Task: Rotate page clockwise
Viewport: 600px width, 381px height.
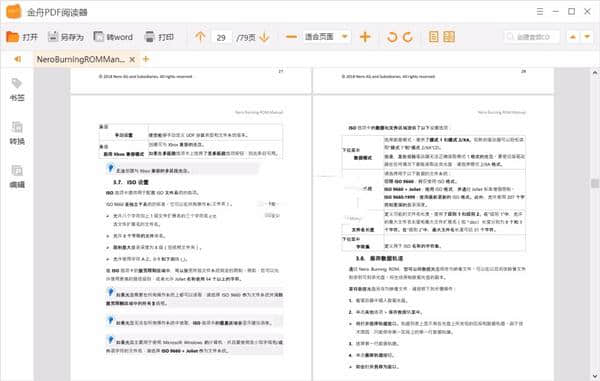Action: click(x=408, y=37)
